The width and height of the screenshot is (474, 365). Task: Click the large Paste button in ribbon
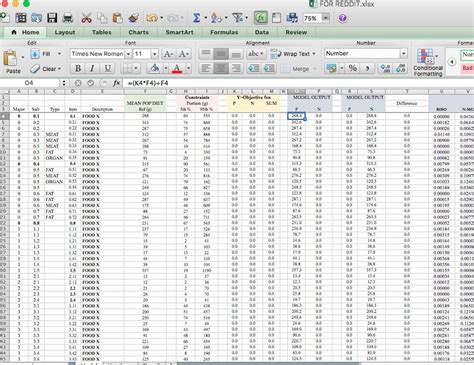[x=12, y=62]
